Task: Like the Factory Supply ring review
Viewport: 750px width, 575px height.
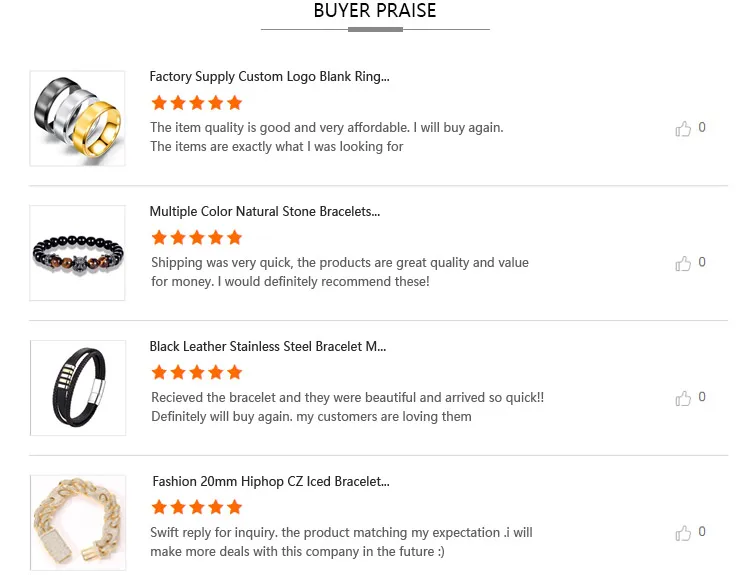Action: click(x=684, y=129)
